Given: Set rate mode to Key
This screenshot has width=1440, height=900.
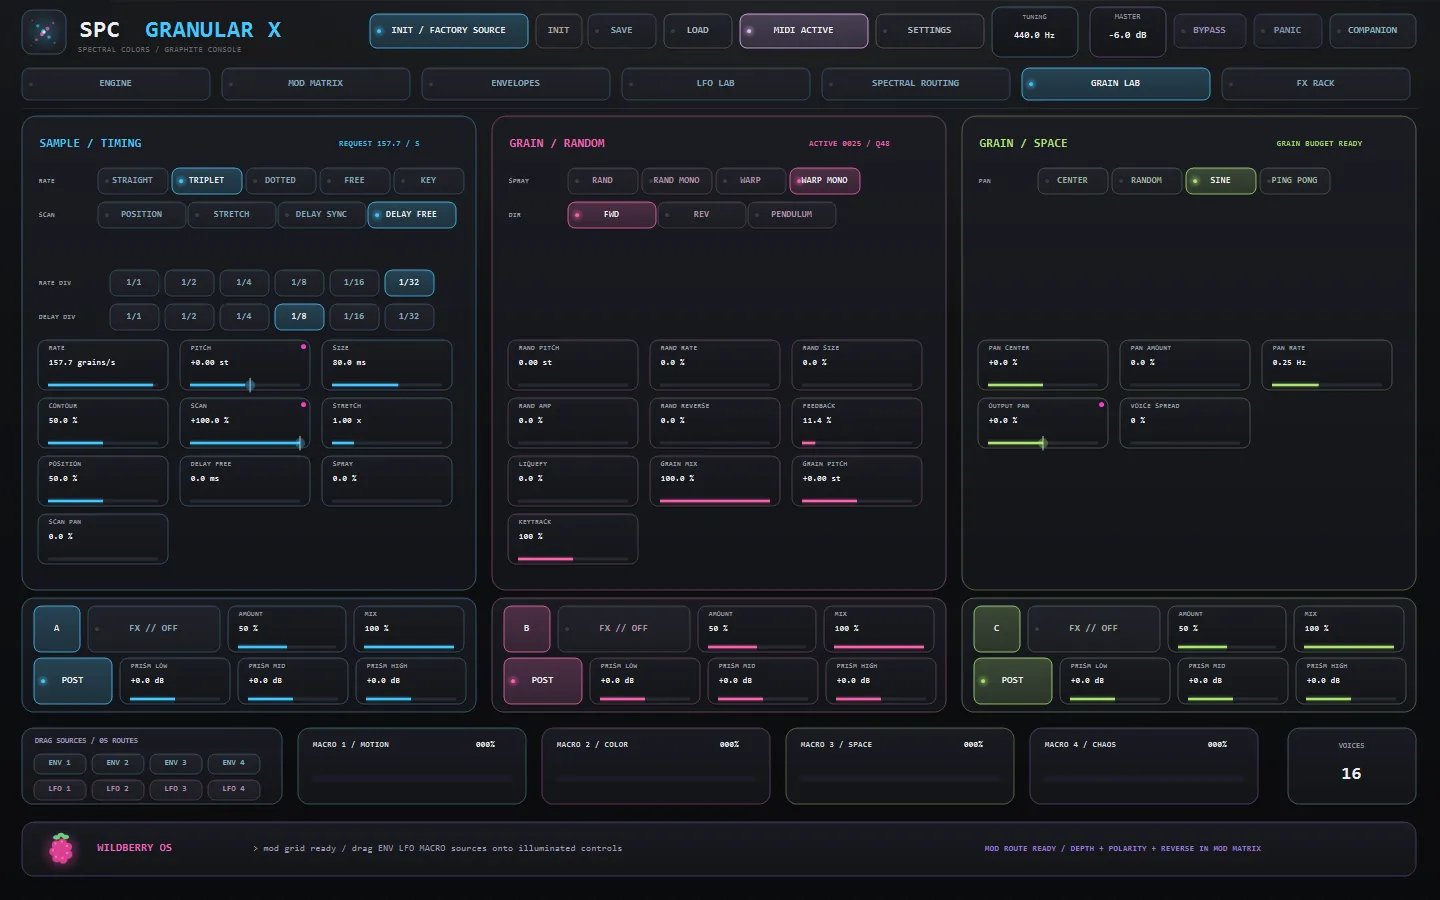Looking at the screenshot, I should [429, 181].
